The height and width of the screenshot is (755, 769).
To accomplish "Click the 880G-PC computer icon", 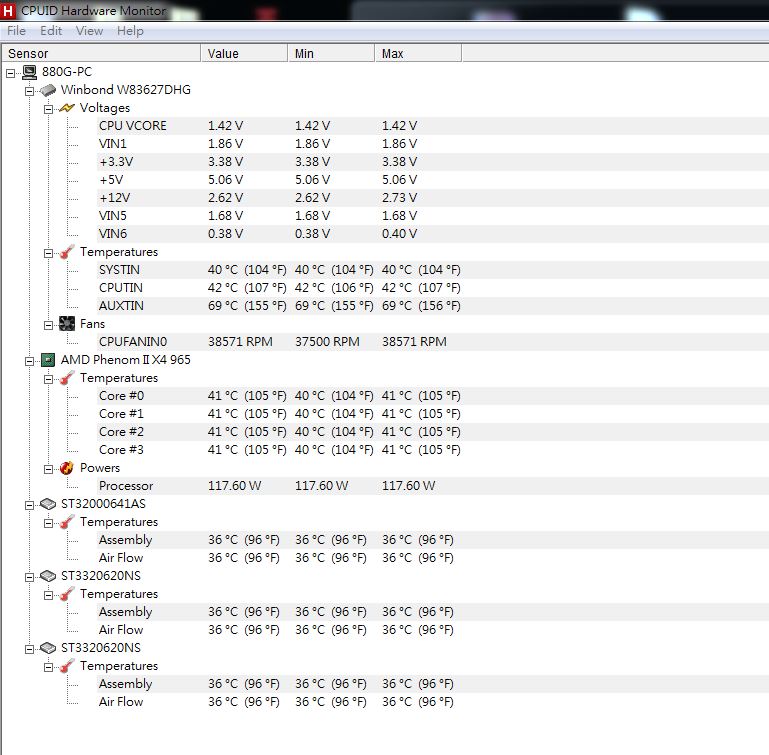I will pos(29,72).
